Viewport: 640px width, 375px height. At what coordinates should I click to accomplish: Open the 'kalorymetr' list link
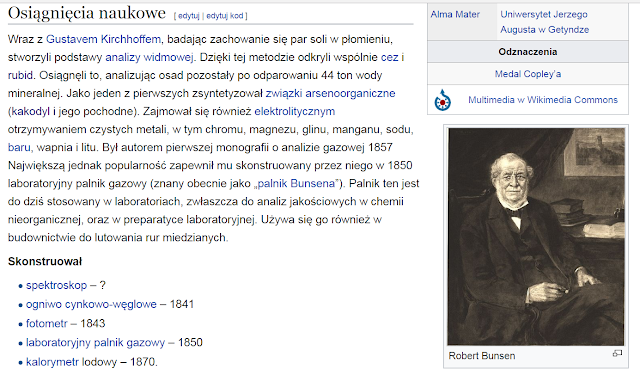click(52, 362)
